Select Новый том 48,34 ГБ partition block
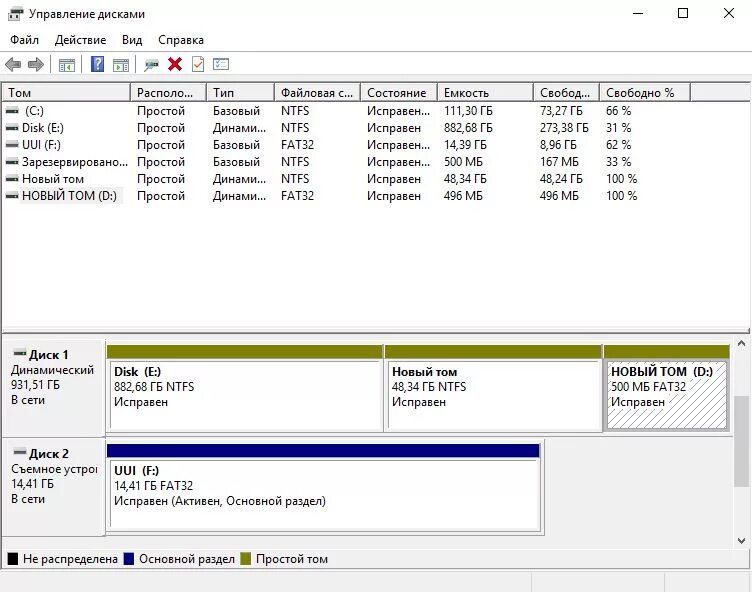The width and height of the screenshot is (752, 592). click(493, 389)
